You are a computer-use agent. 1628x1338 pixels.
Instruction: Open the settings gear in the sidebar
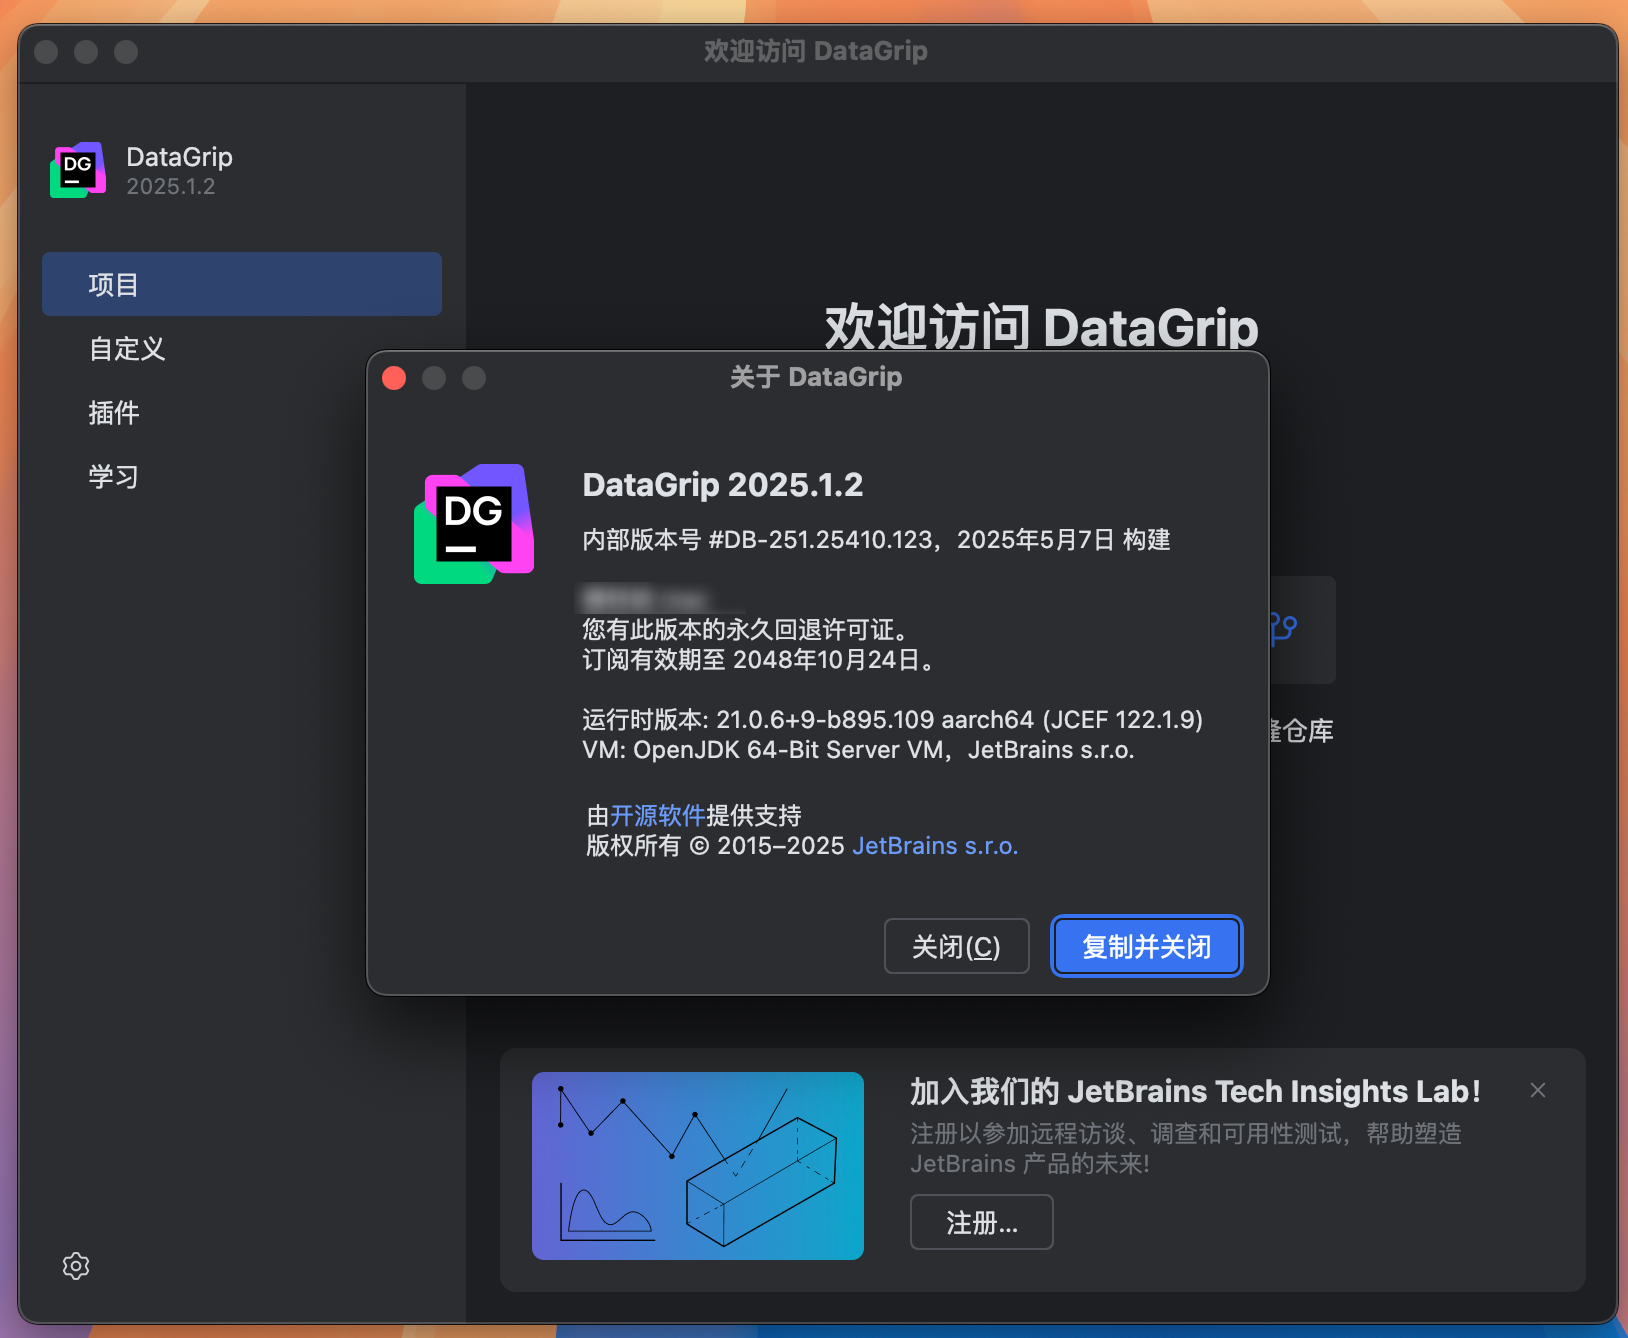76,1266
